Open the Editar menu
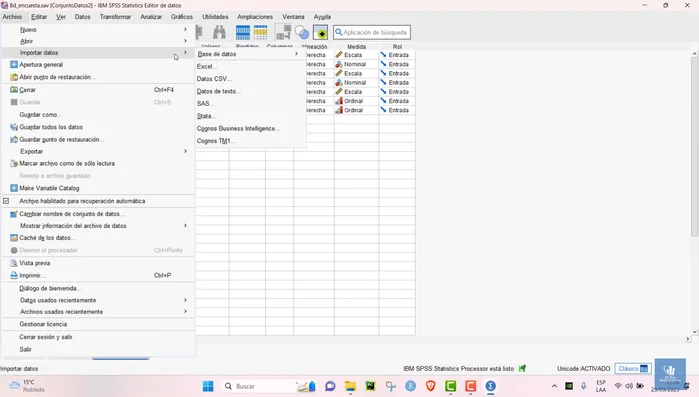This screenshot has height=397, width=699. [x=39, y=16]
